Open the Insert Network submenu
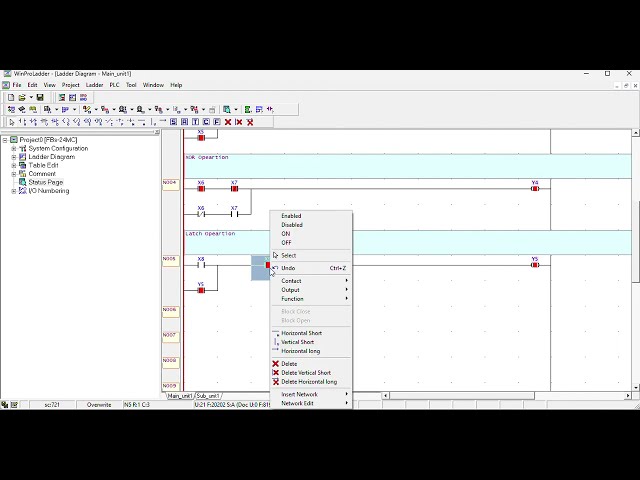The image size is (640, 480). [311, 394]
